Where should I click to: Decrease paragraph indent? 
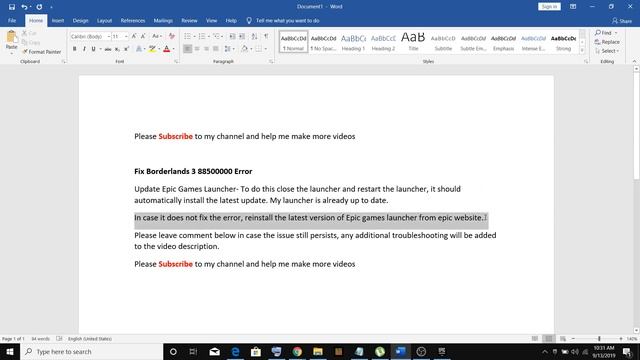click(x=232, y=36)
